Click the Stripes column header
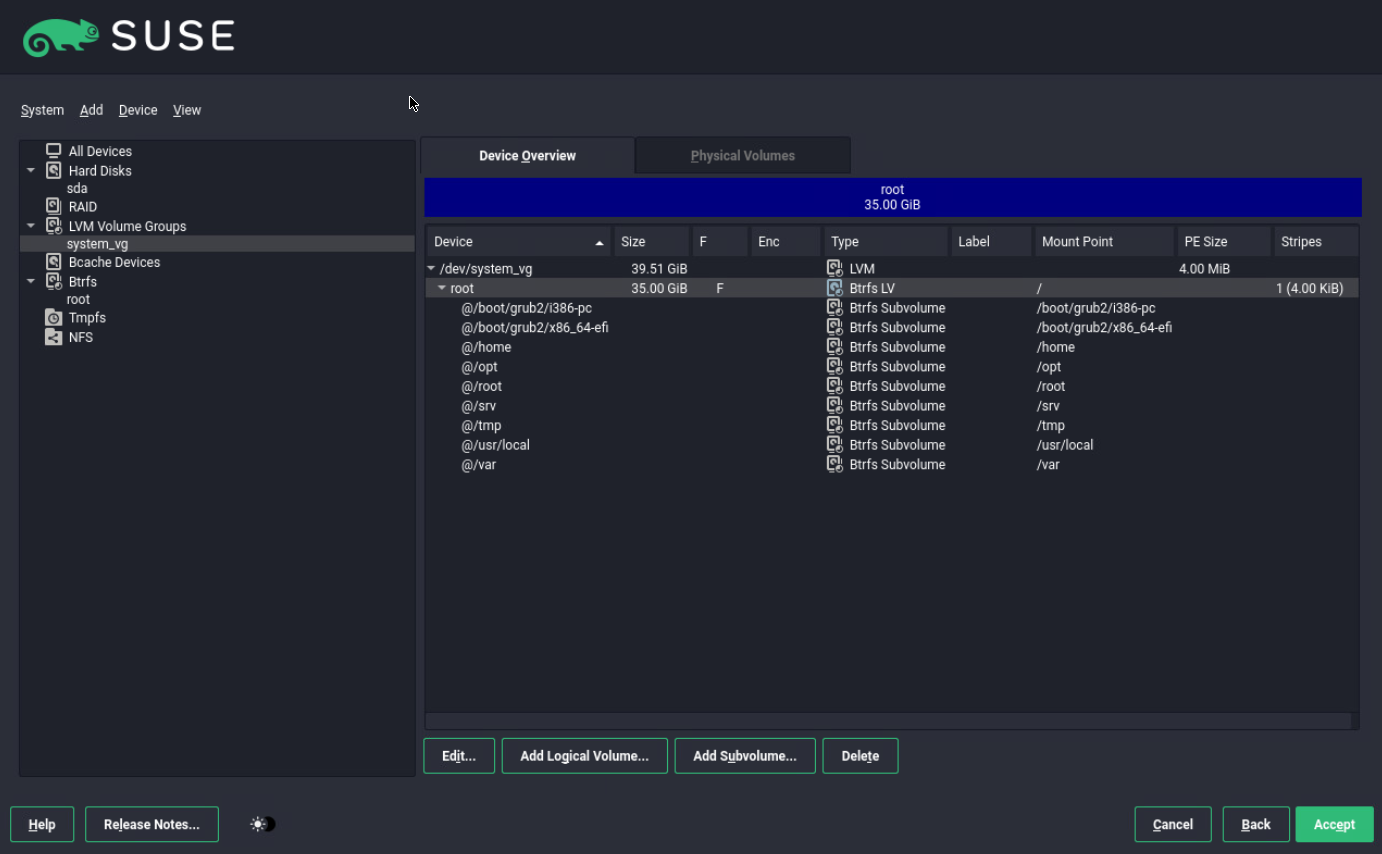The width and height of the screenshot is (1382, 854). 1316,242
